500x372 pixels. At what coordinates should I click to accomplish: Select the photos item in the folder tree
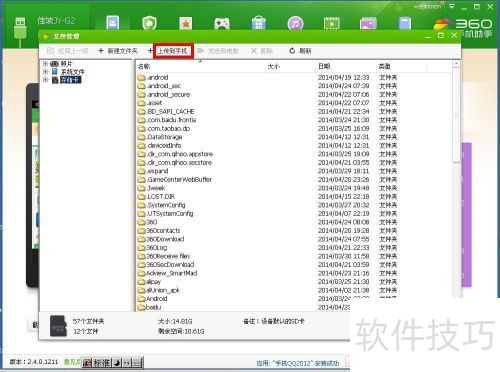(67, 63)
